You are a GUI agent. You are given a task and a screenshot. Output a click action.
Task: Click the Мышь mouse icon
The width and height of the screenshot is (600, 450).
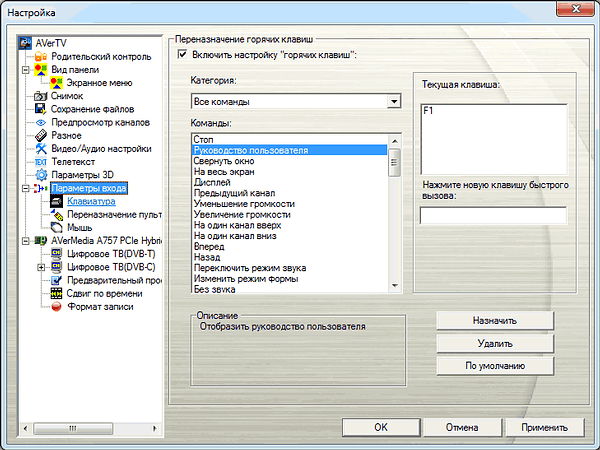click(x=56, y=228)
